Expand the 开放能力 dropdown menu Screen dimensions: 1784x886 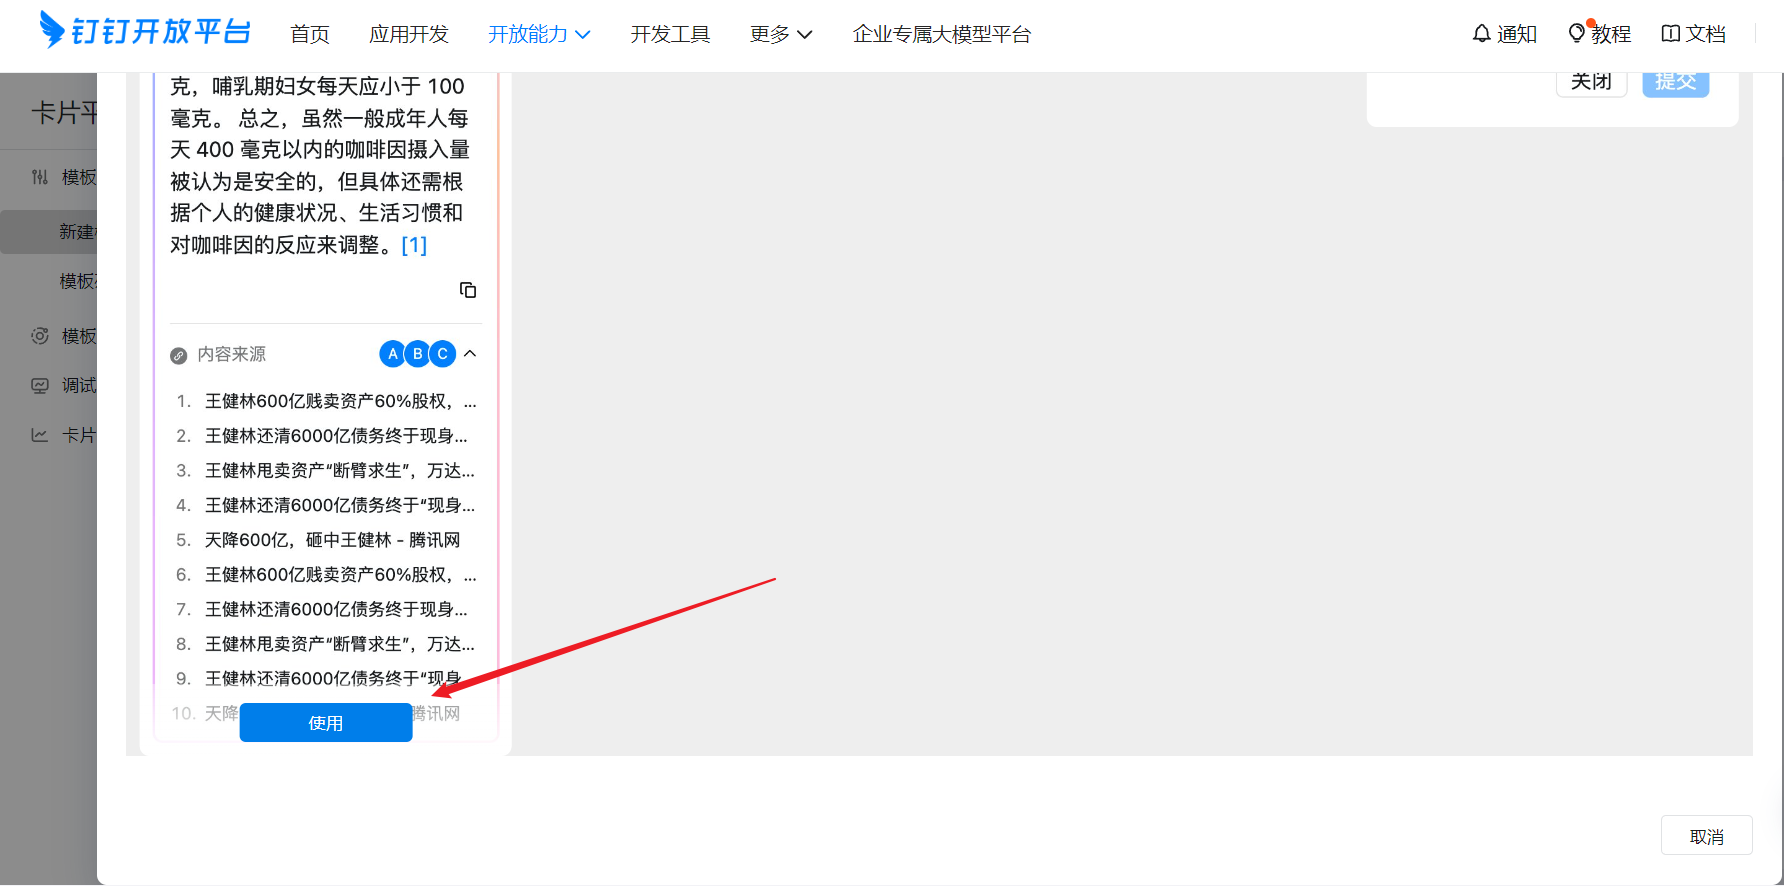539,34
